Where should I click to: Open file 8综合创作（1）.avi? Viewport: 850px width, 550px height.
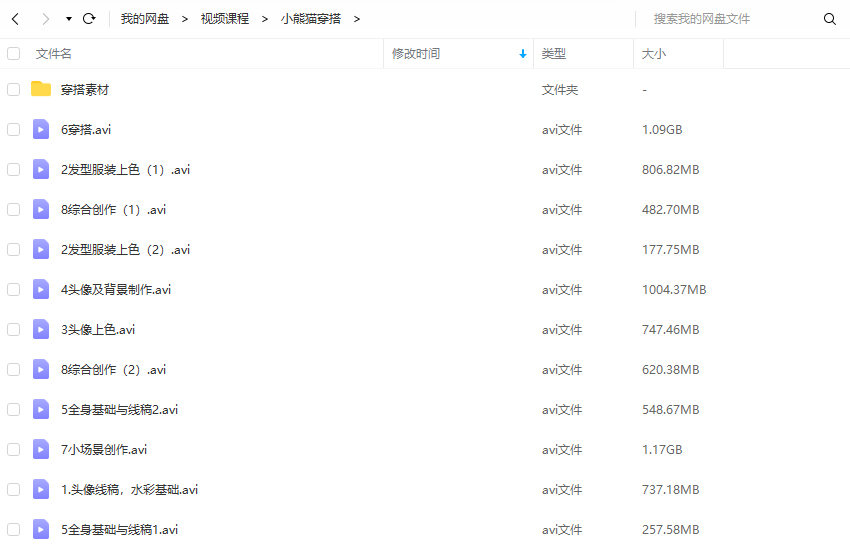[x=113, y=209]
